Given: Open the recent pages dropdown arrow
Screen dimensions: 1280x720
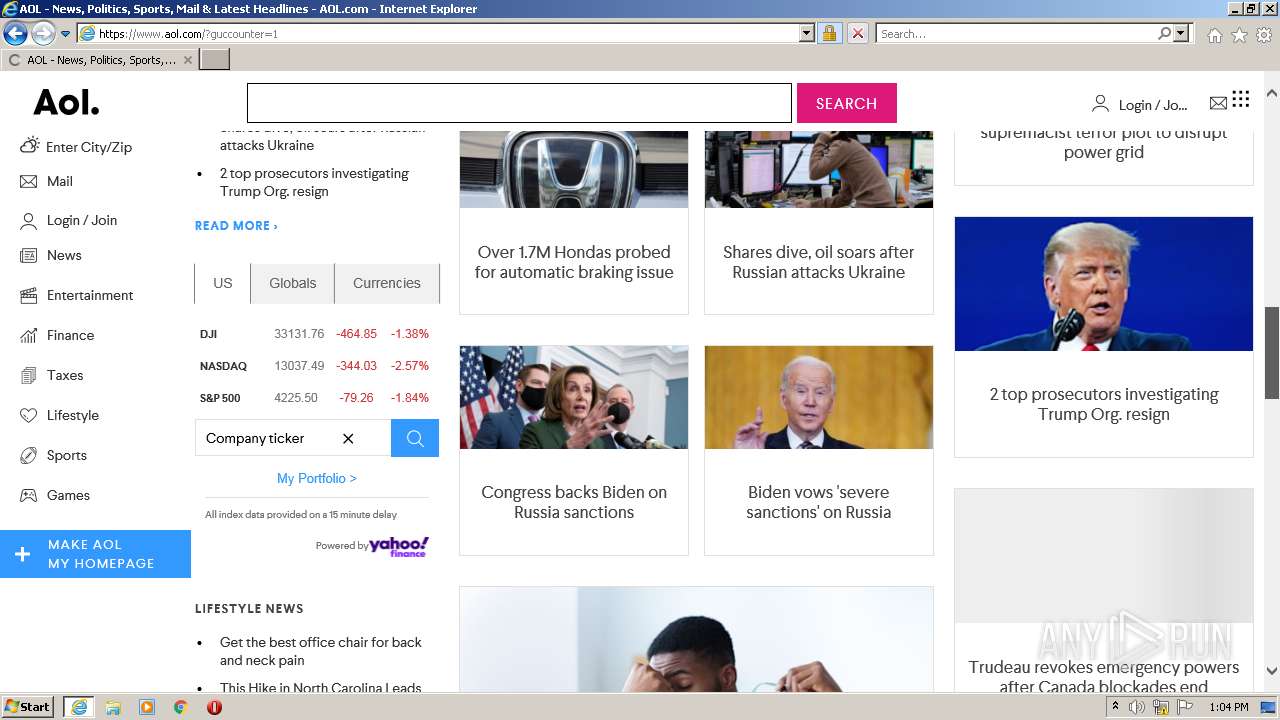Looking at the screenshot, I should tap(65, 34).
